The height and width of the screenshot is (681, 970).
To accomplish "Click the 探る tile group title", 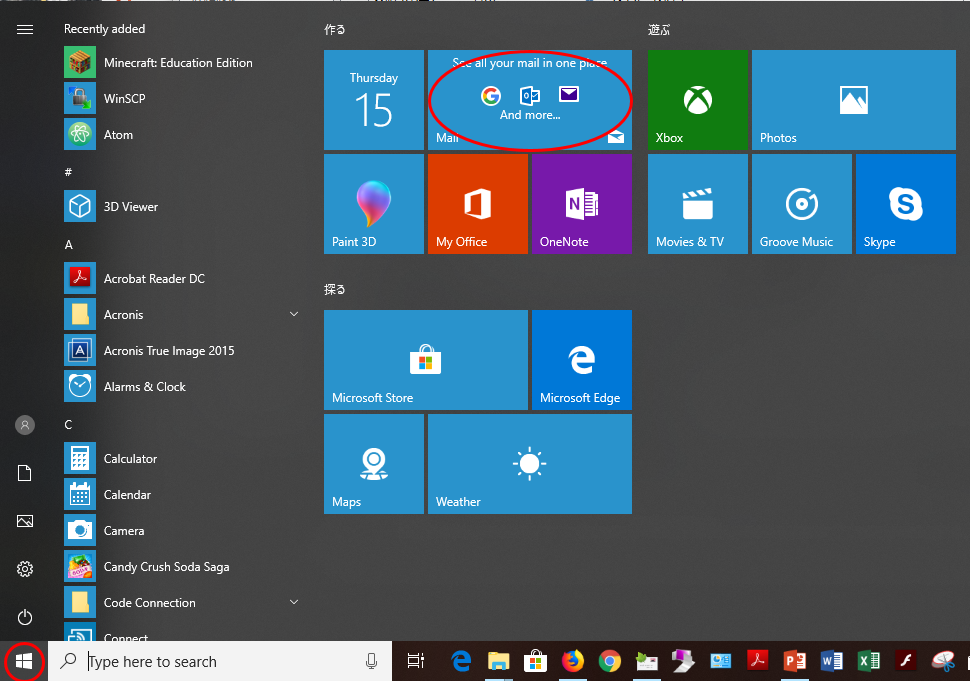I will click(x=335, y=289).
